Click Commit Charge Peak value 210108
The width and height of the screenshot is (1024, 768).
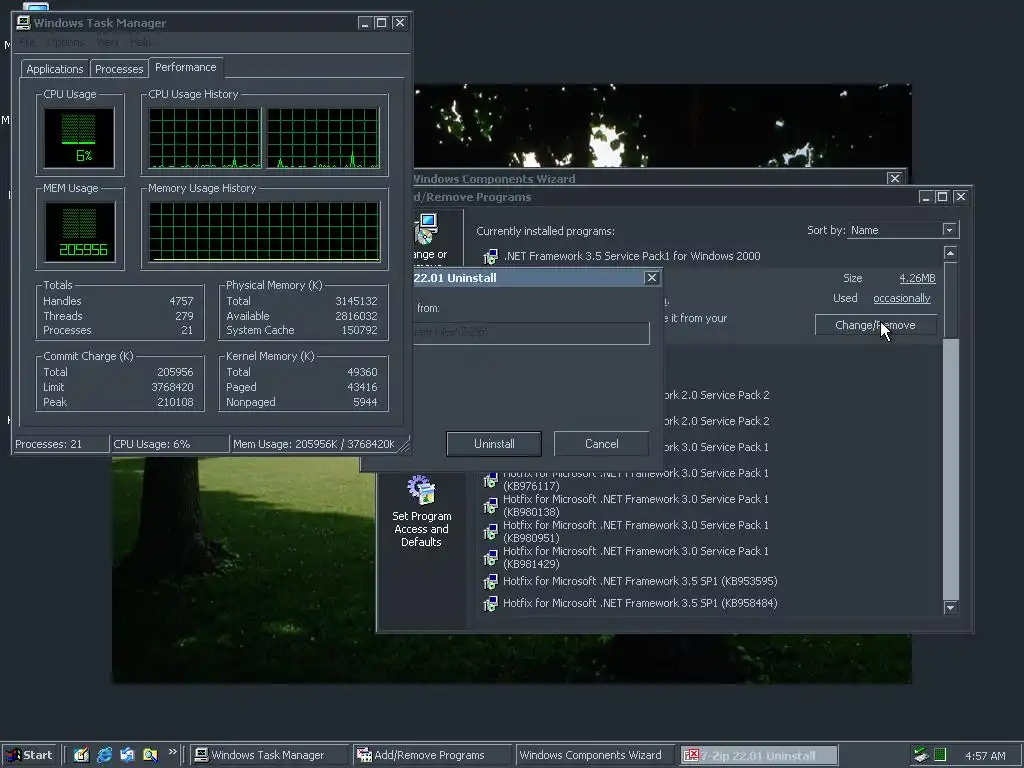(175, 402)
